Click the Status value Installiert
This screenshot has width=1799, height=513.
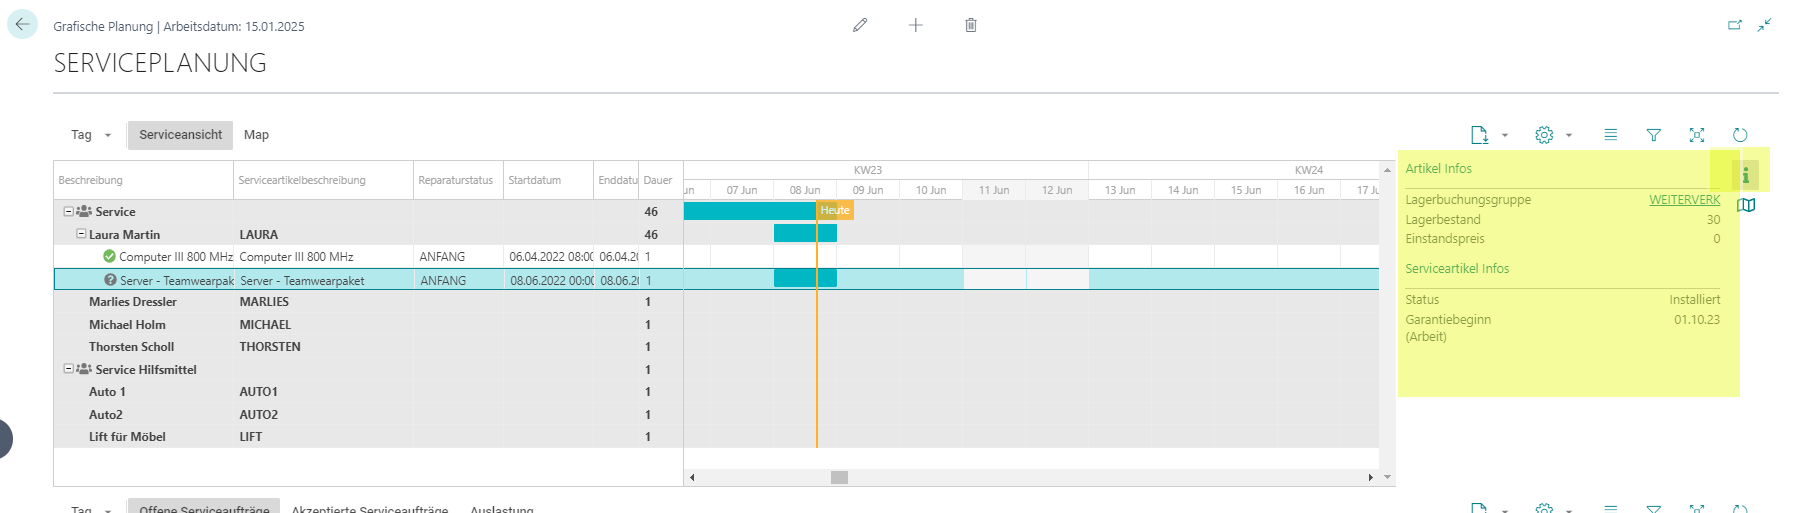[1695, 300]
